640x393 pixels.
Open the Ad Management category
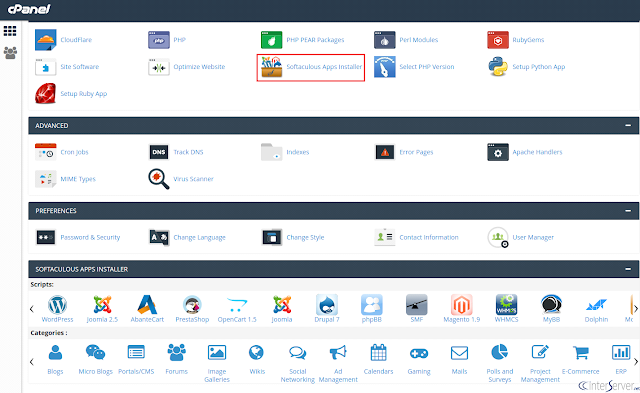tap(338, 353)
